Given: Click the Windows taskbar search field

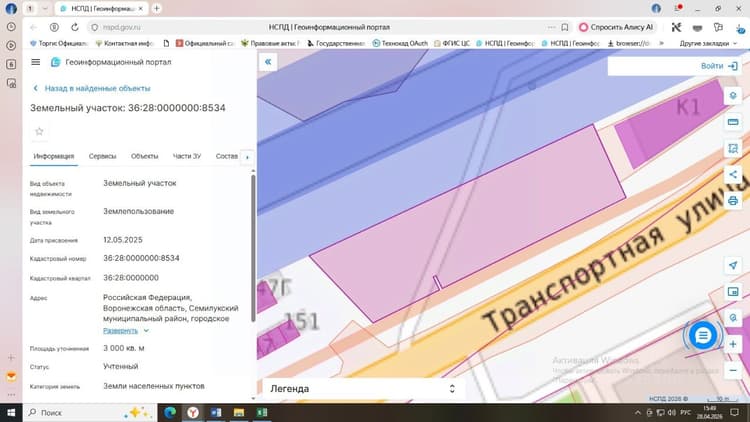Looking at the screenshot, I should [89, 412].
